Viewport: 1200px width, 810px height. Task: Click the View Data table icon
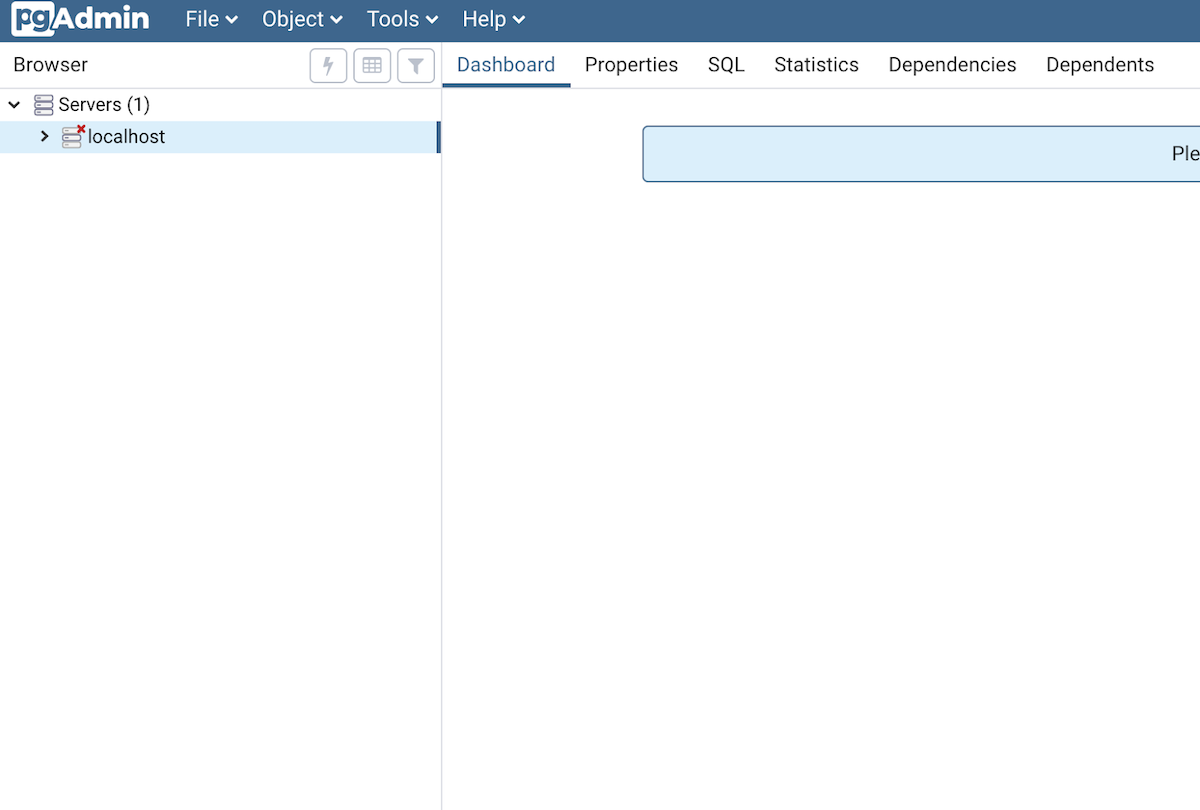click(x=372, y=66)
